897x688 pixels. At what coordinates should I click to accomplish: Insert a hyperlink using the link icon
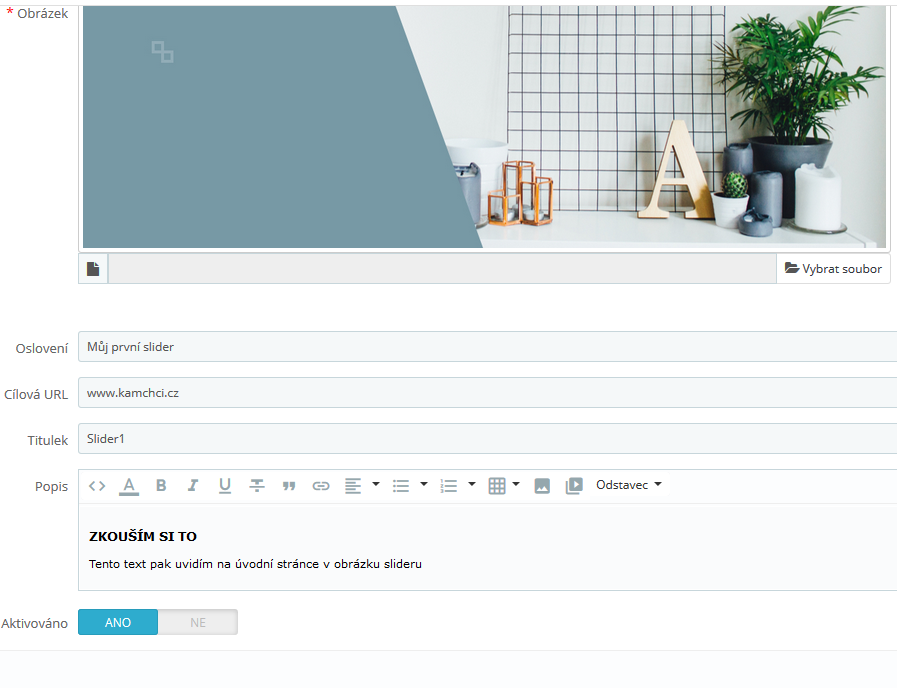[321, 486]
